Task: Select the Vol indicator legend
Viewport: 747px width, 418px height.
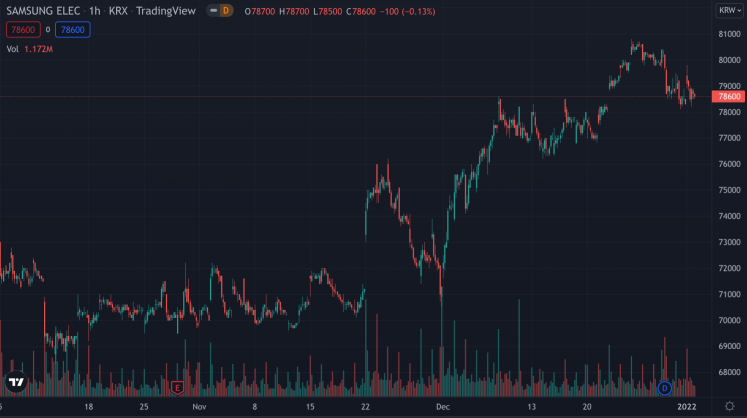Action: 13,49
